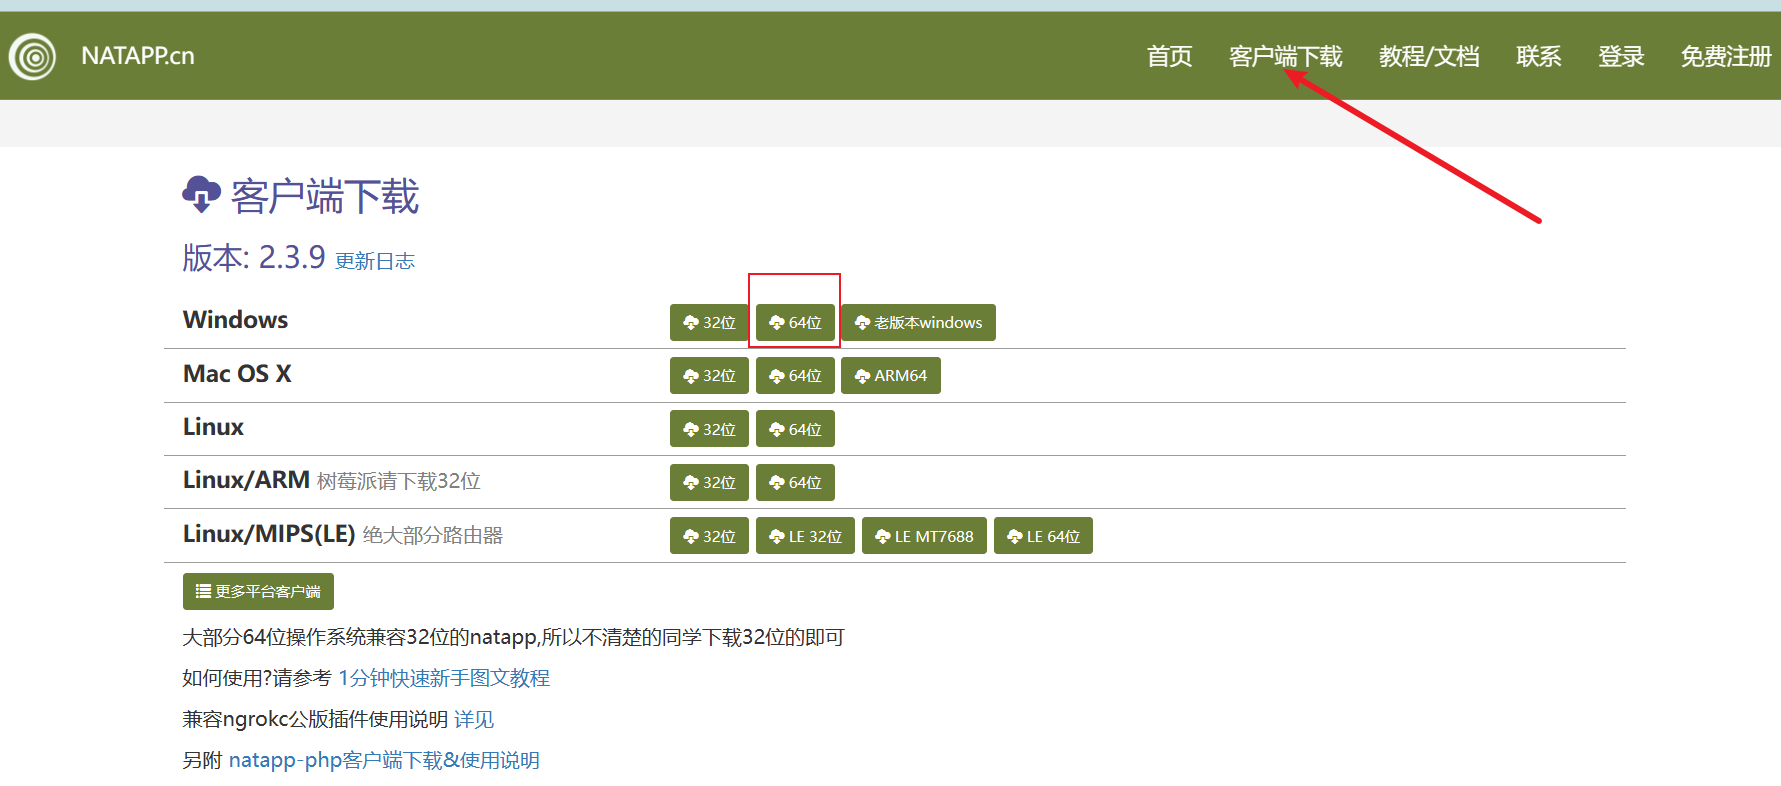Click the 老版本windows download button
The image size is (1781, 786).
[918, 323]
